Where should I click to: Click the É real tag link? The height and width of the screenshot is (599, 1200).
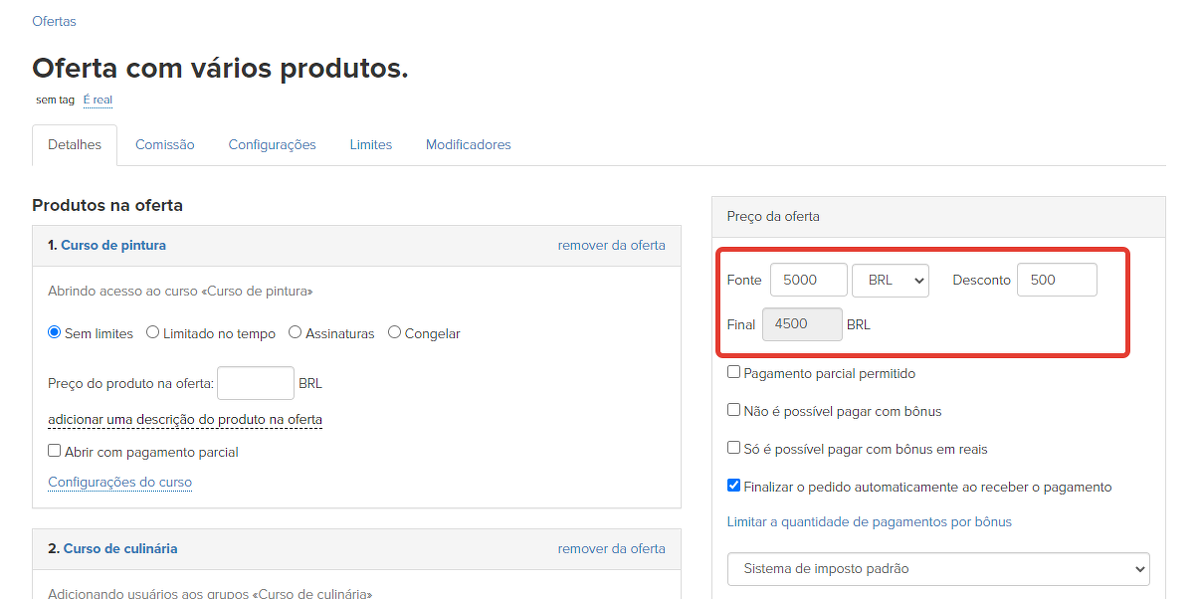point(98,100)
